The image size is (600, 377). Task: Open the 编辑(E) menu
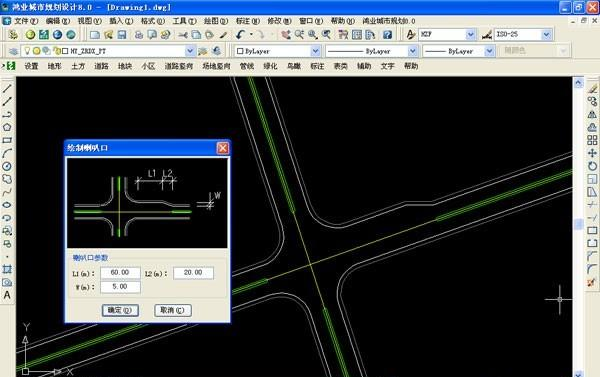pyautogui.click(x=58, y=21)
